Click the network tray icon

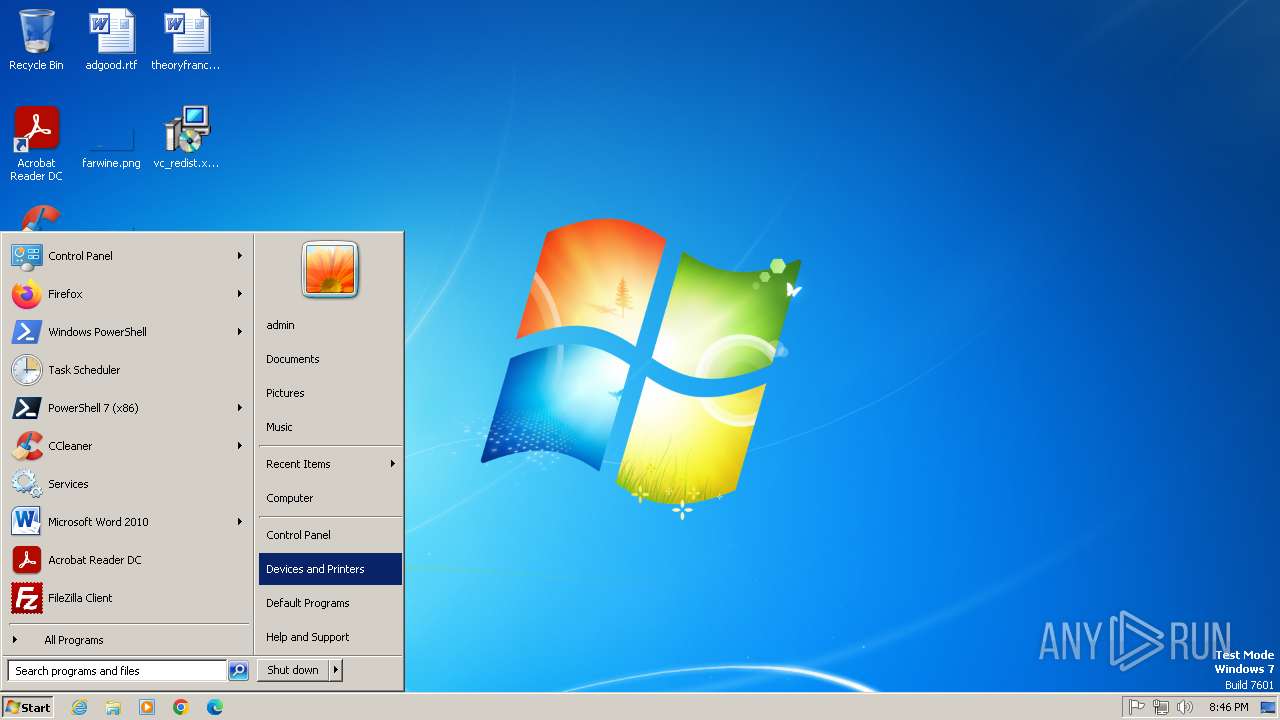coord(1160,707)
